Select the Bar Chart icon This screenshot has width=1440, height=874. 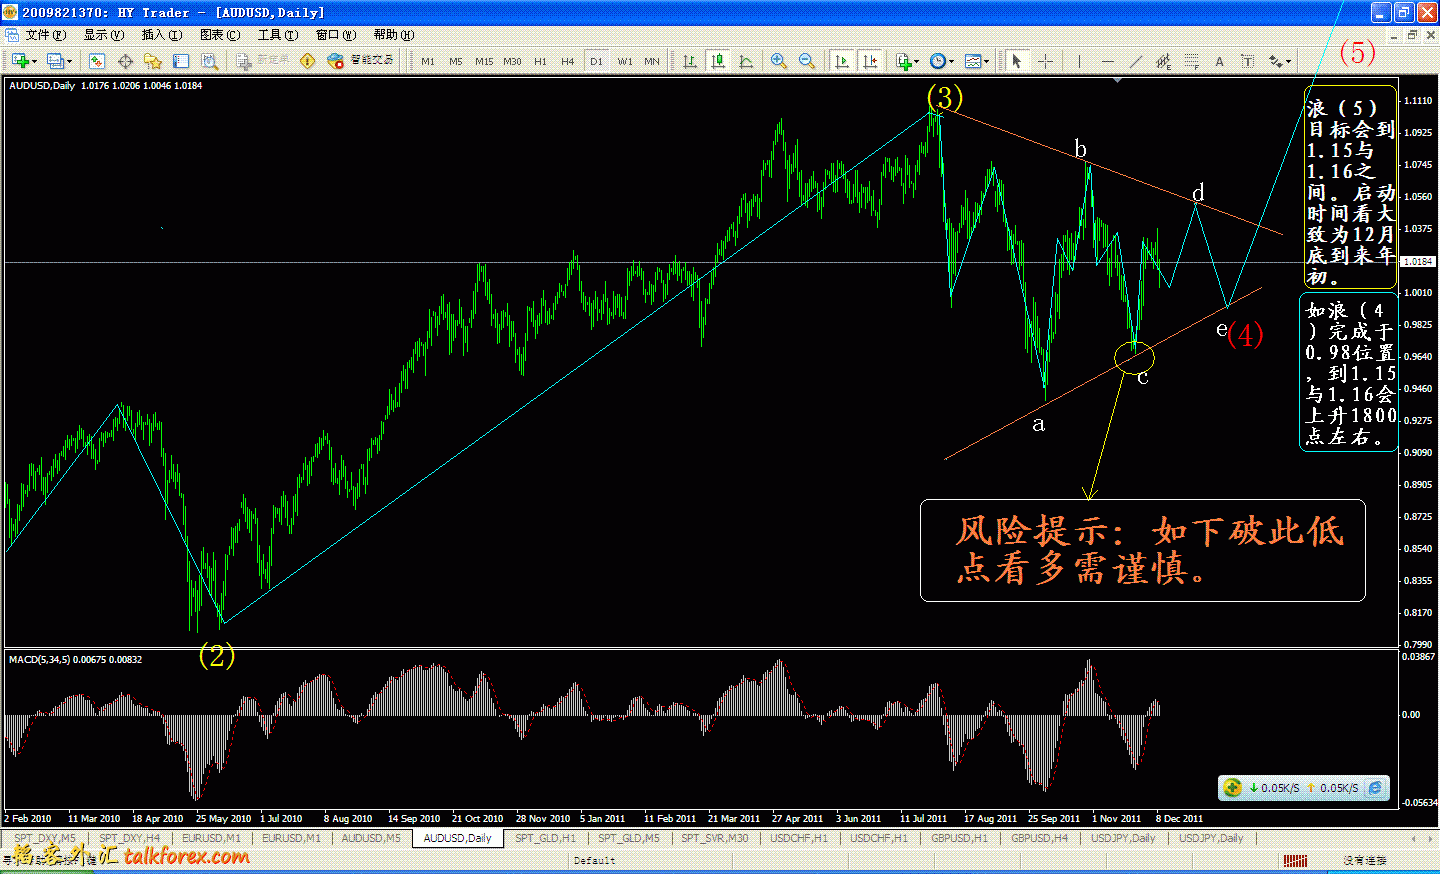click(x=690, y=61)
